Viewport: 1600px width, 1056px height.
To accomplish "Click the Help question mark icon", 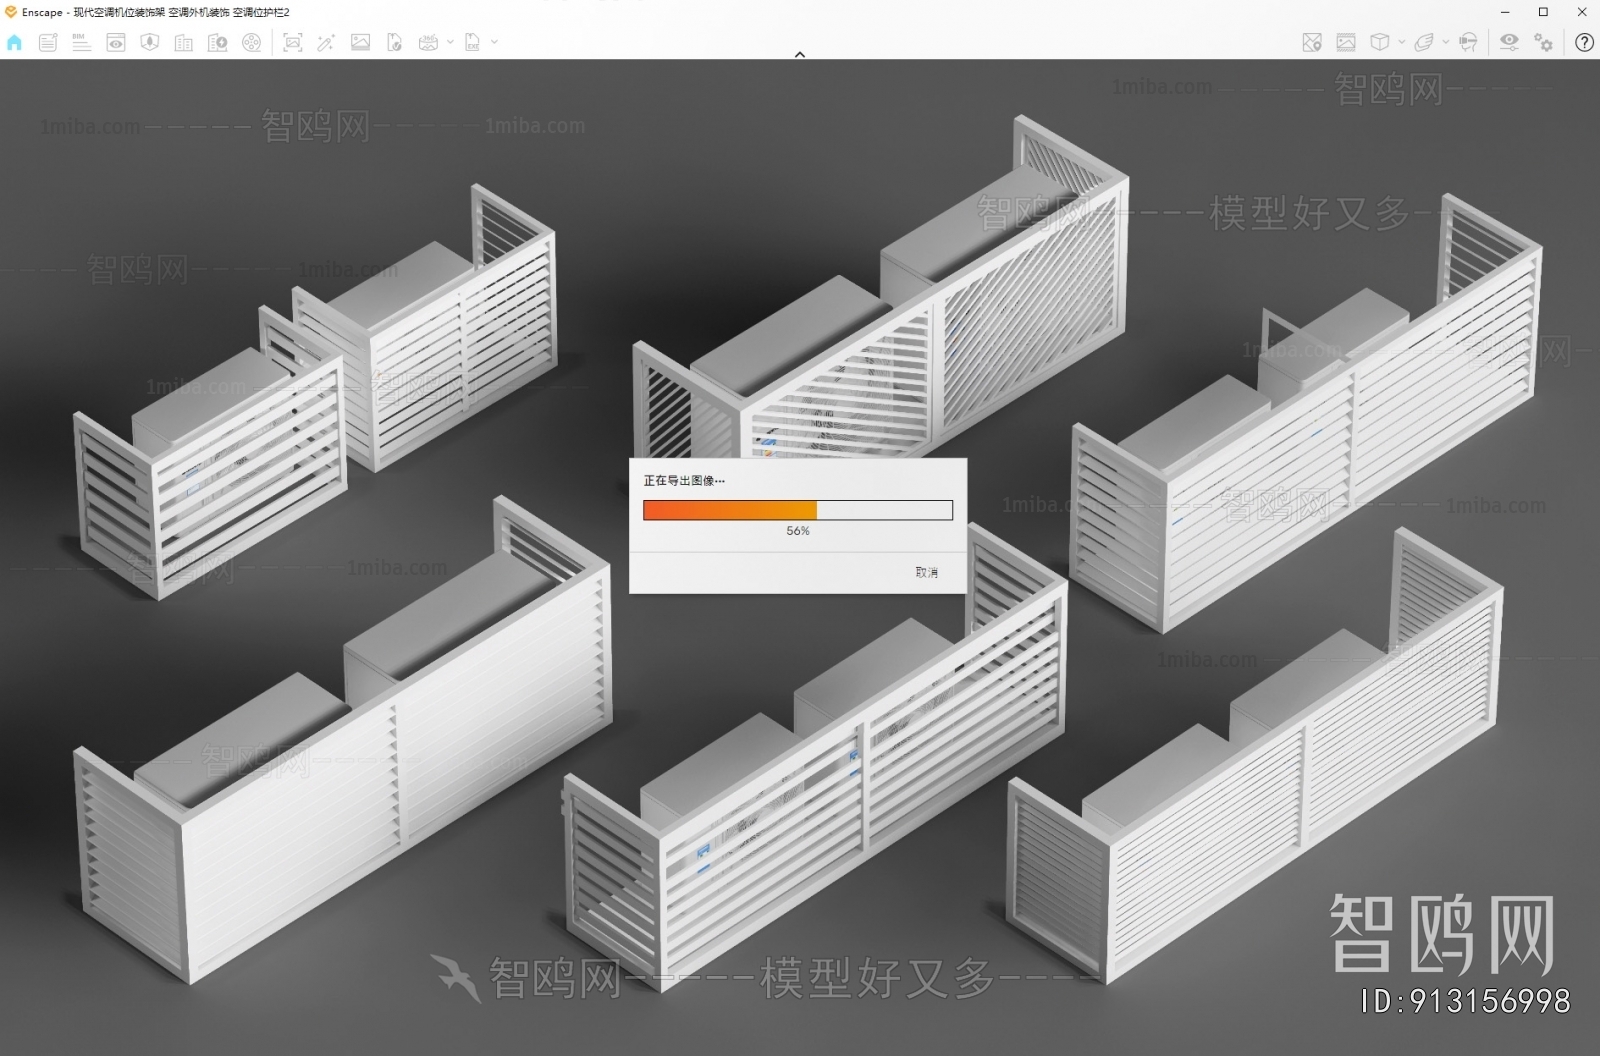I will pos(1584,42).
